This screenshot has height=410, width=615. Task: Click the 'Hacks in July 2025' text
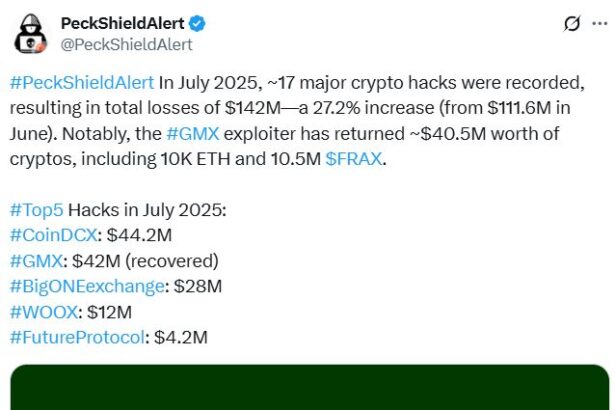point(147,209)
